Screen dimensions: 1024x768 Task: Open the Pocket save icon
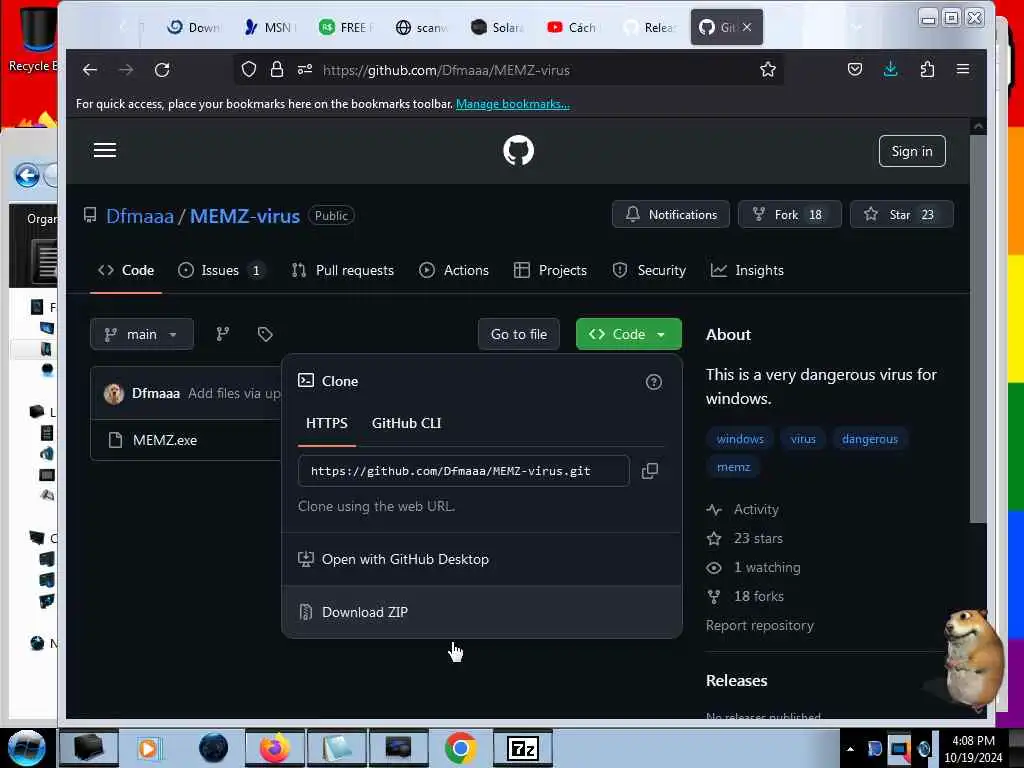[855, 69]
